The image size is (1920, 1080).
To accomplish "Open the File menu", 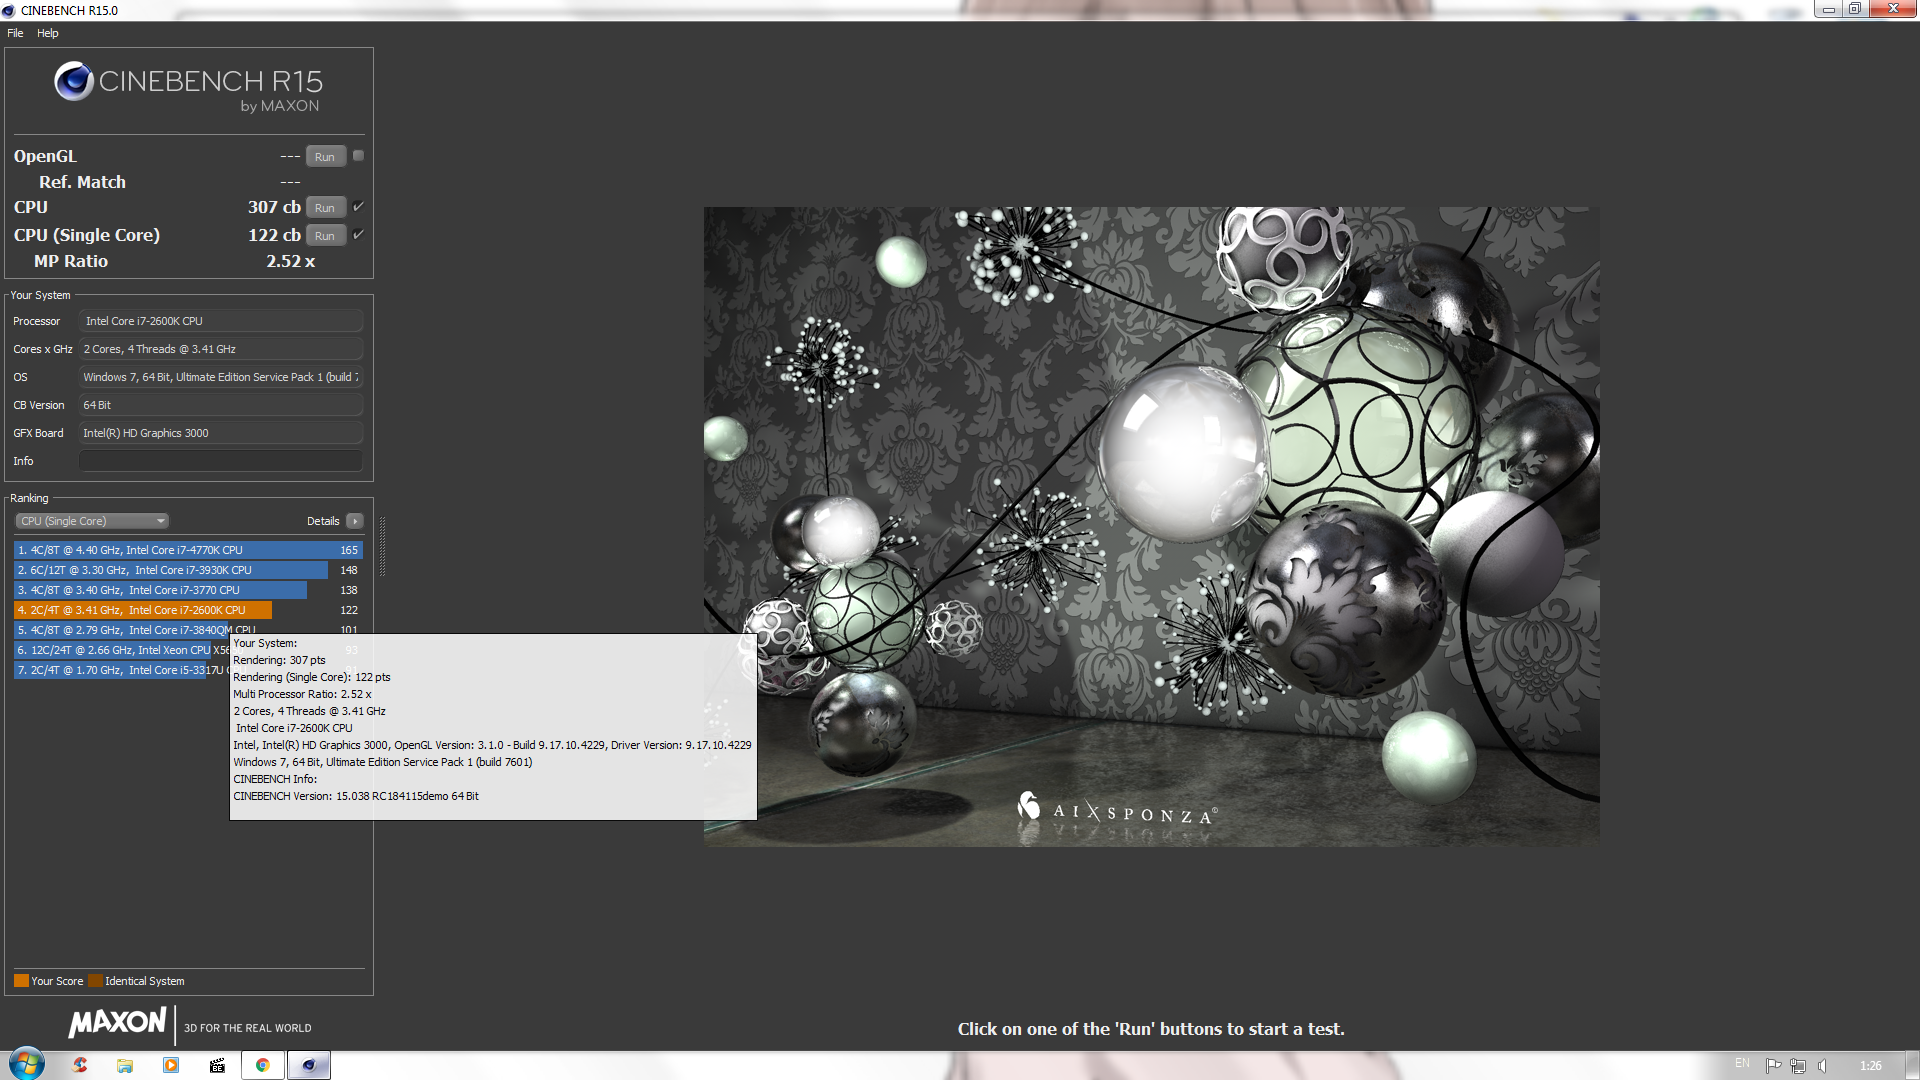I will pos(15,33).
